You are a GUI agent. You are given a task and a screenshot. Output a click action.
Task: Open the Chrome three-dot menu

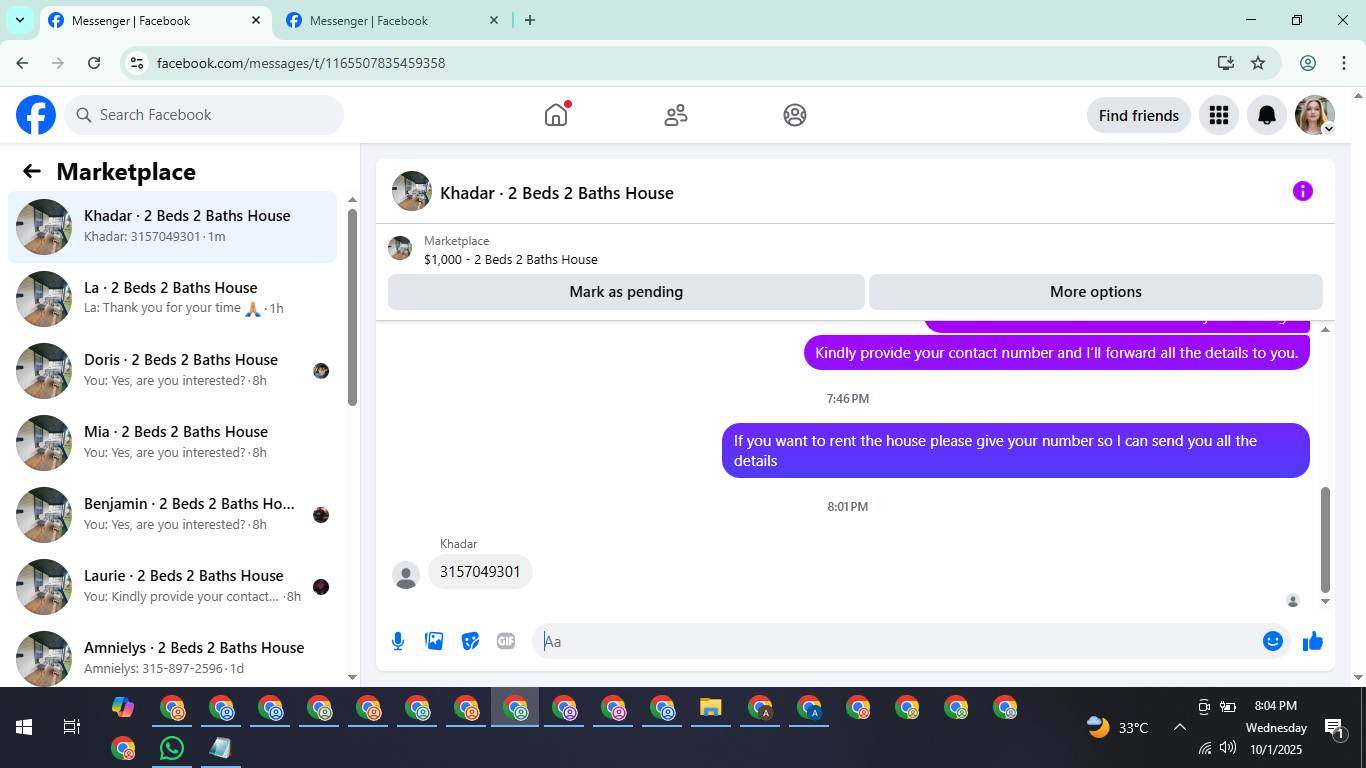[x=1343, y=63]
